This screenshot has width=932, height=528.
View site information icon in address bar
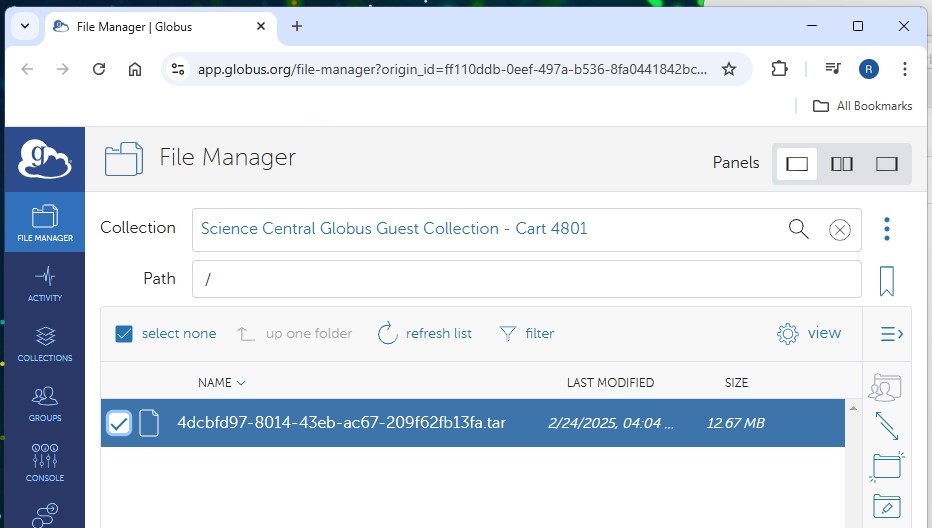point(178,69)
